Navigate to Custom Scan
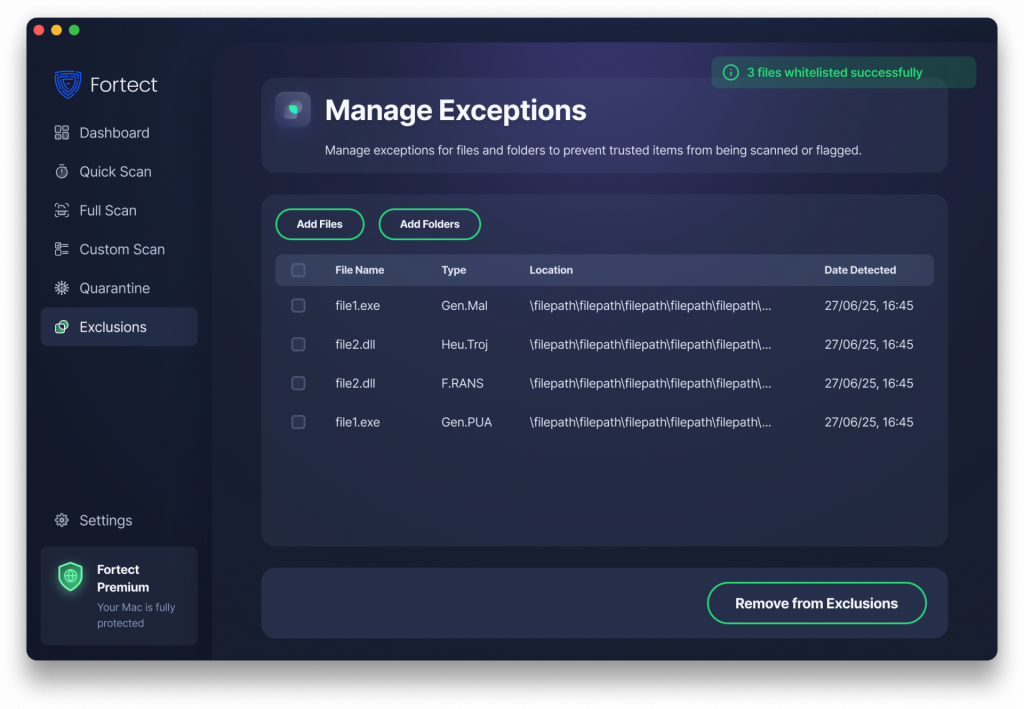 [119, 249]
